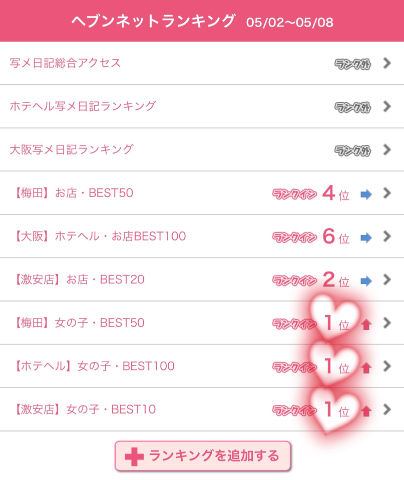
Task: Open 大阪写メ日記ランキング row
Action: [x=202, y=150]
